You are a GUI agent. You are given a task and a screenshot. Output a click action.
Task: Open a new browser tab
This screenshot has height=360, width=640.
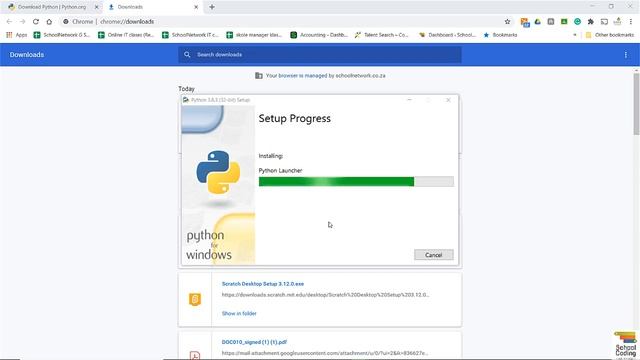coord(212,7)
